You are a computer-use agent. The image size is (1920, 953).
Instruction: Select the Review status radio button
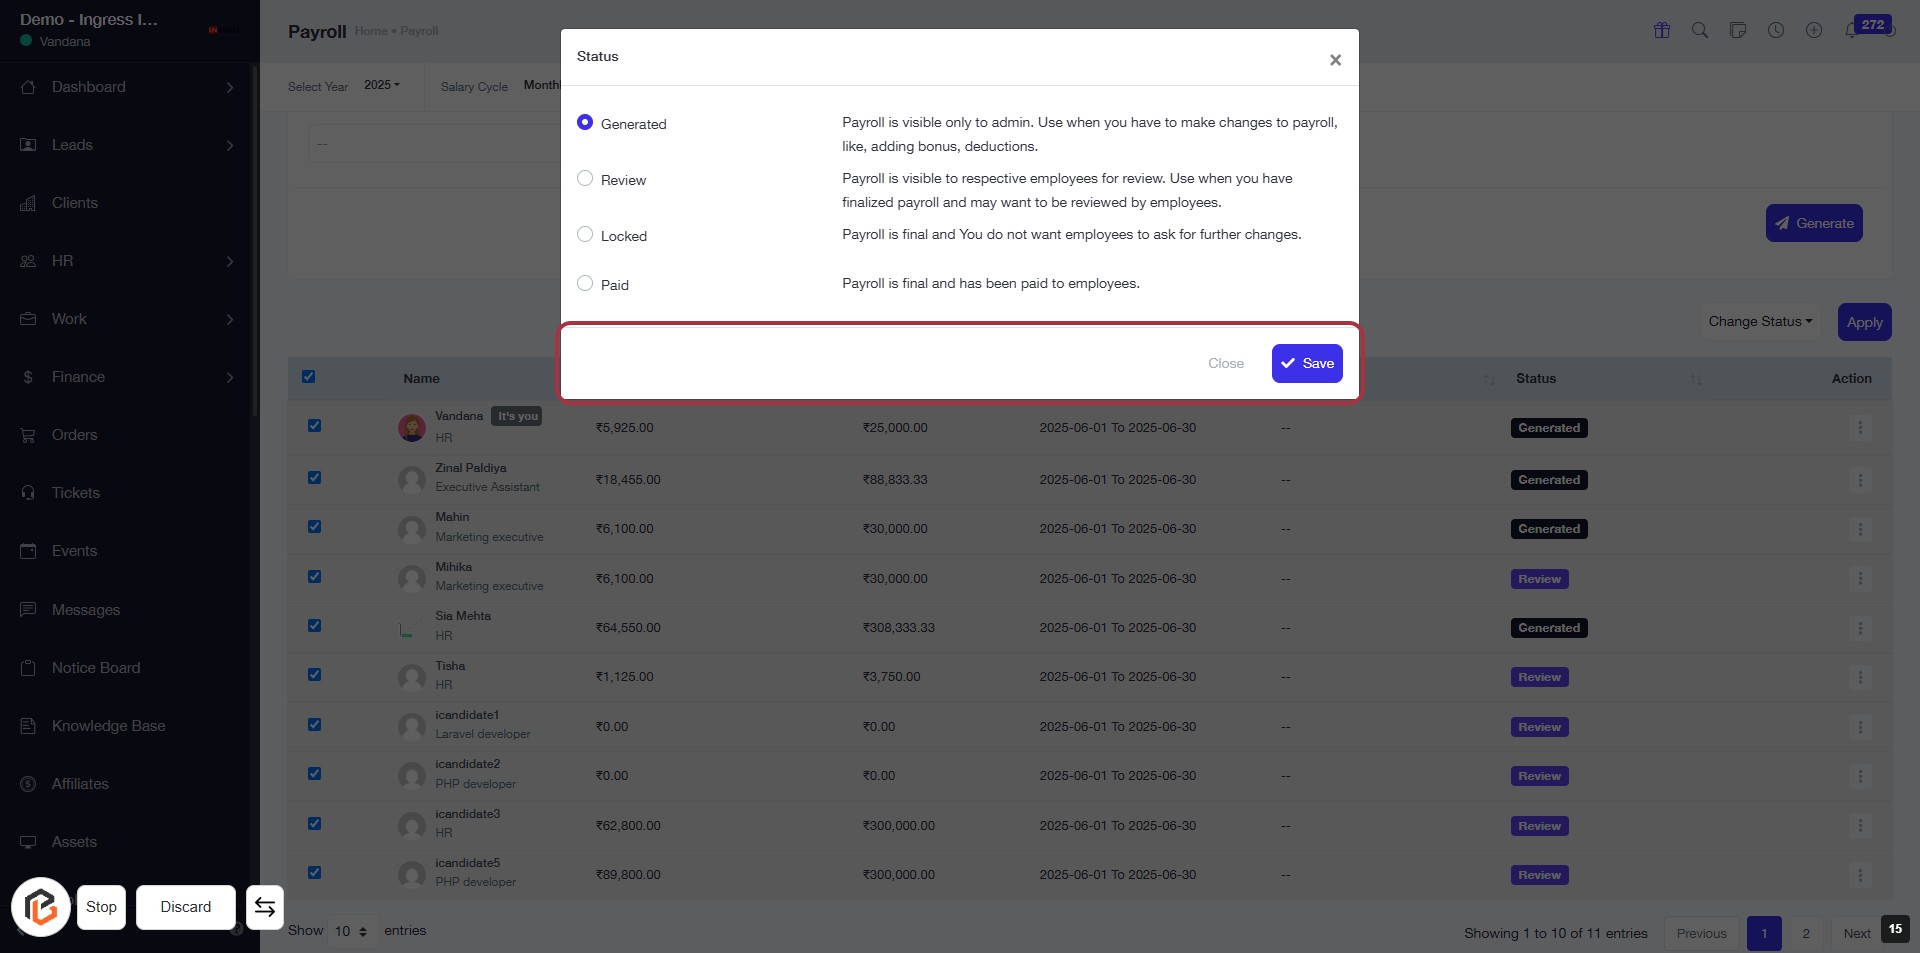pyautogui.click(x=585, y=179)
